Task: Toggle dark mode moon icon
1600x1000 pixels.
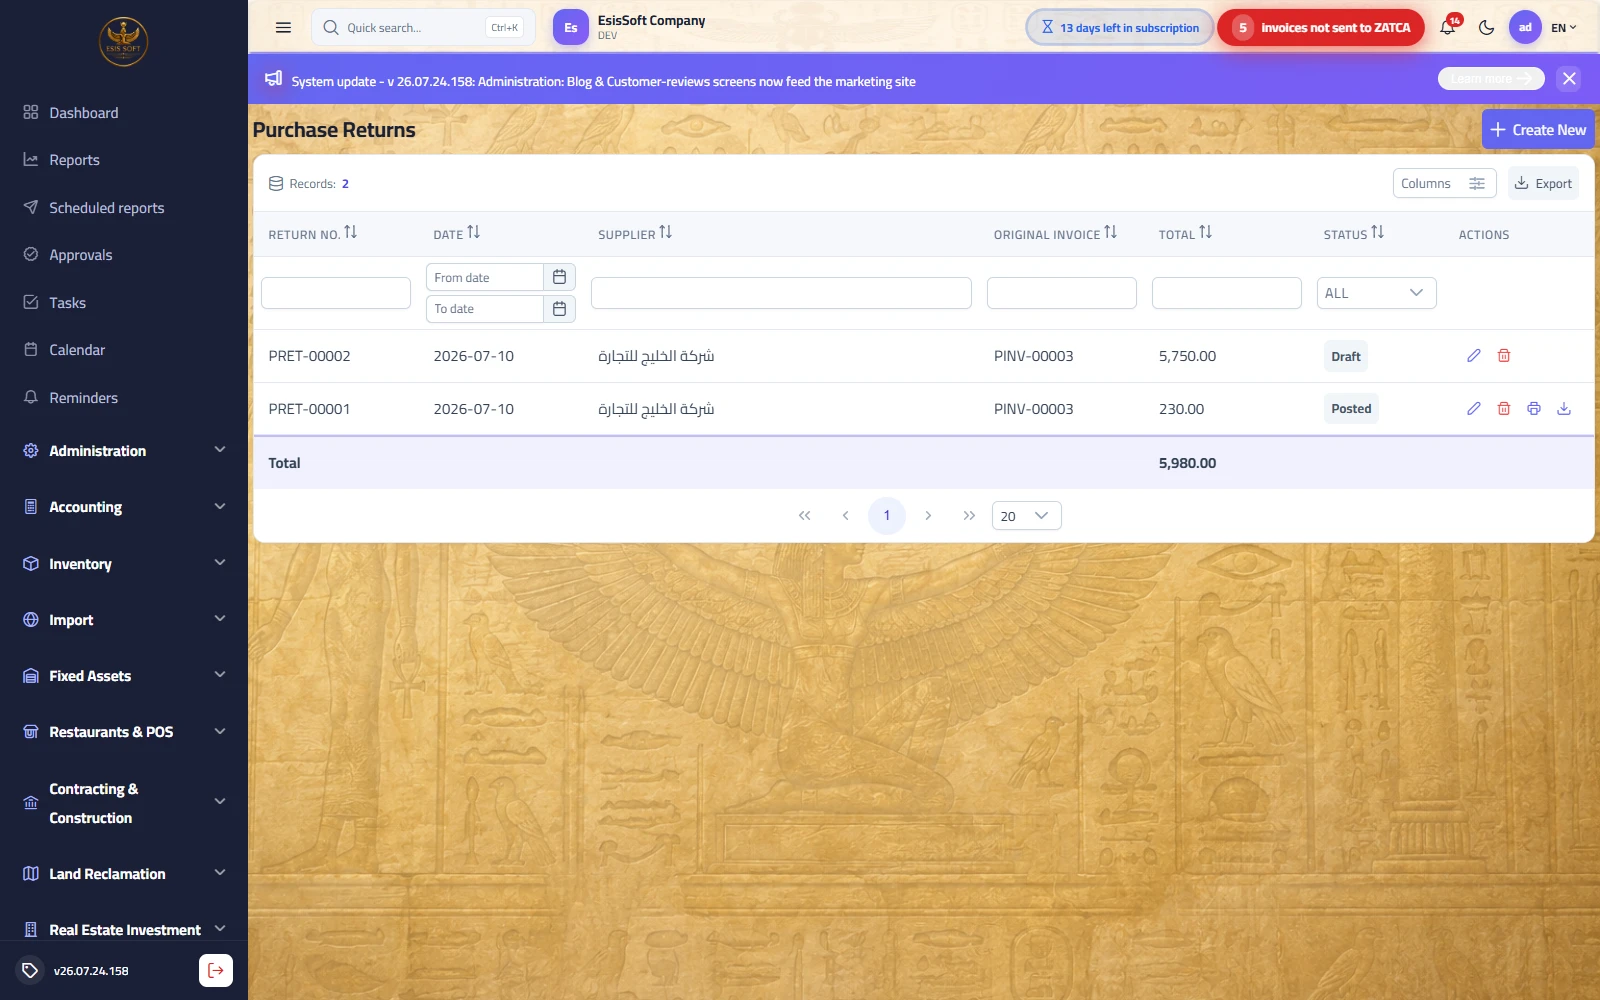Action: 1486,28
